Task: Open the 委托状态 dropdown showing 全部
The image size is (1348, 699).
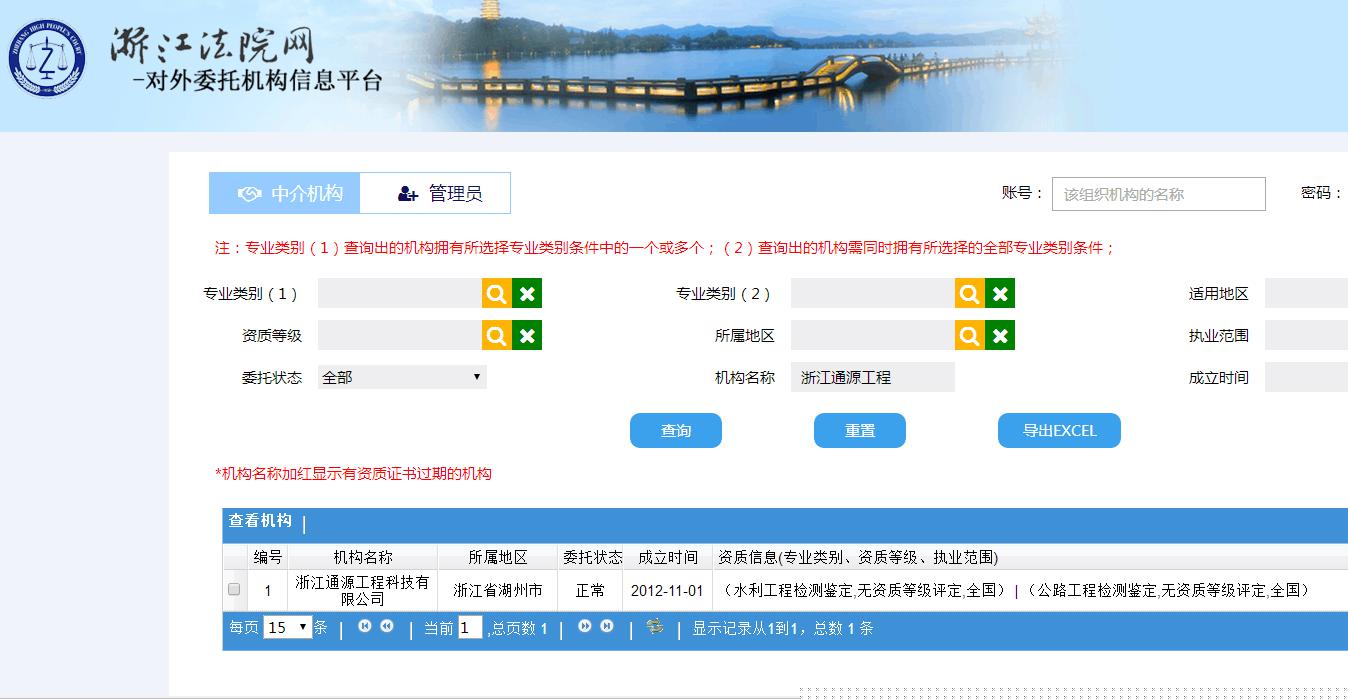Action: tap(402, 377)
